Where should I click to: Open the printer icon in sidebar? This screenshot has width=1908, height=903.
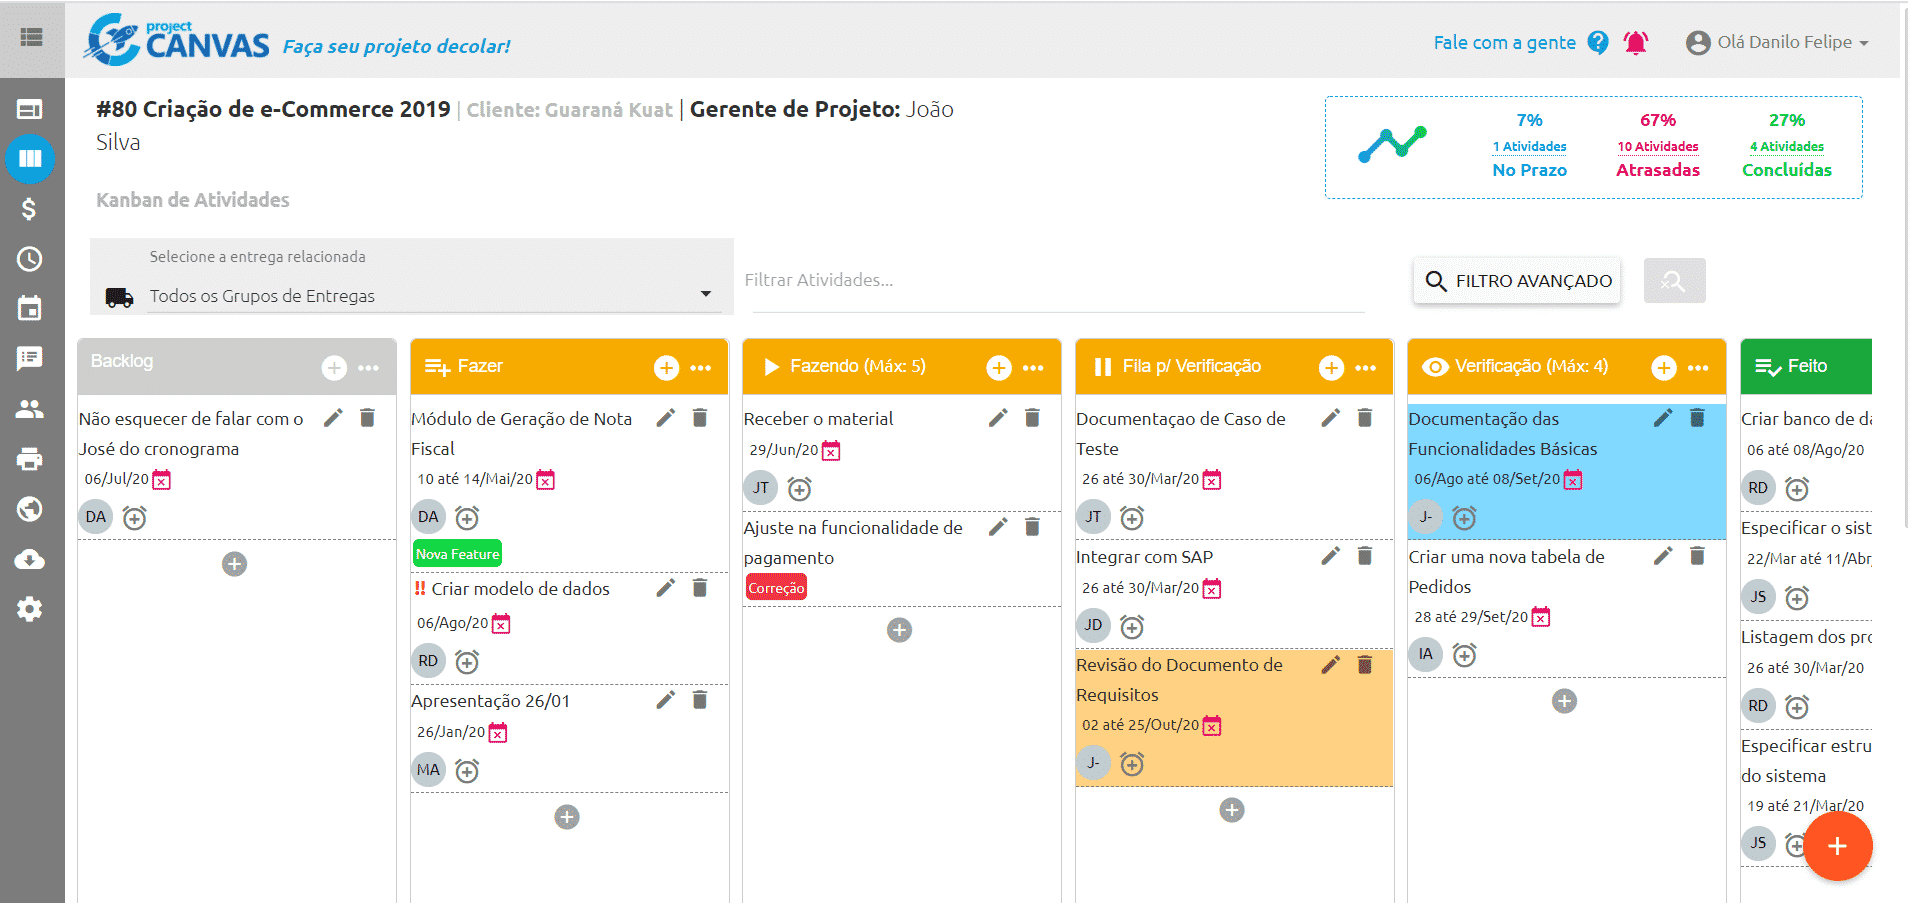click(30, 459)
